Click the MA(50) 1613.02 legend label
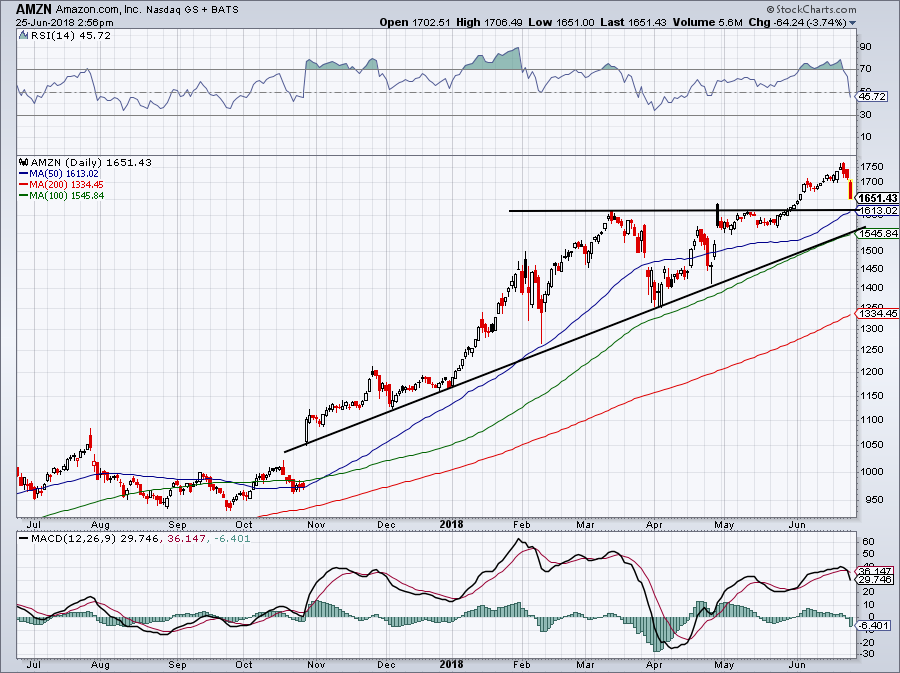 point(64,174)
